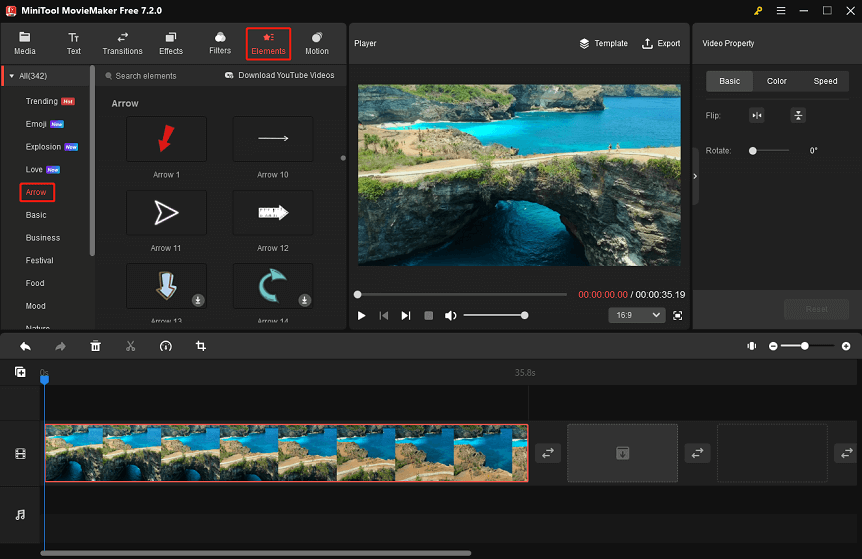Open the speed control icon
862x559 pixels.
(165, 346)
